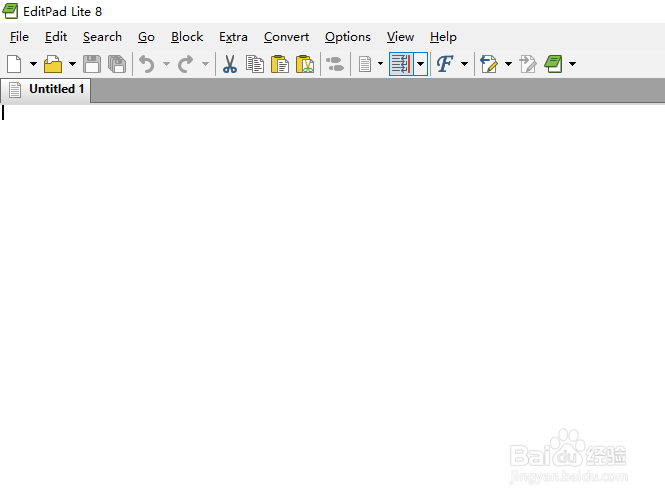This screenshot has width=665, height=500.
Task: Open the Search menu
Action: [102, 37]
